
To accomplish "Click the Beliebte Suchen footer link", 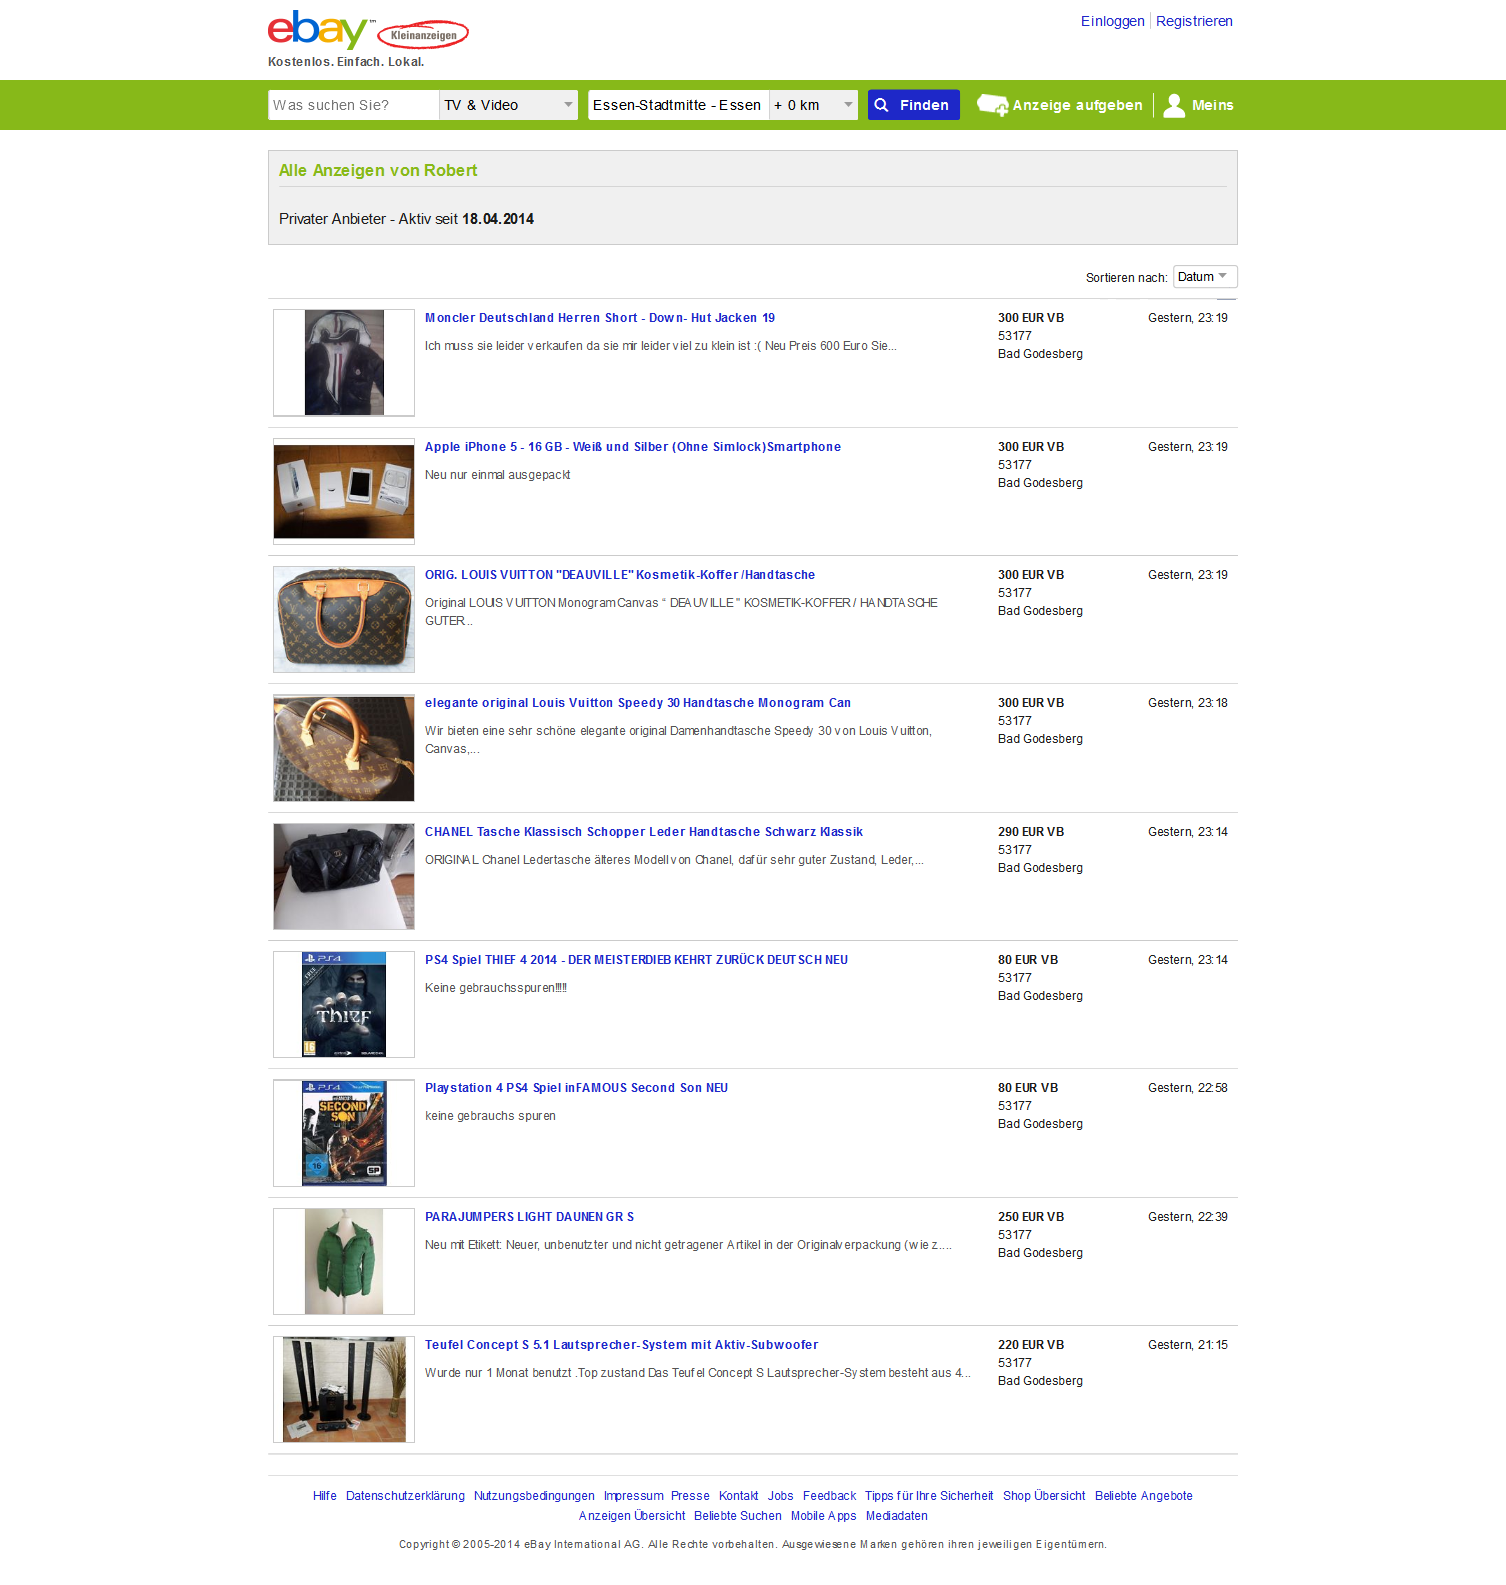I will pyautogui.click(x=738, y=1516).
